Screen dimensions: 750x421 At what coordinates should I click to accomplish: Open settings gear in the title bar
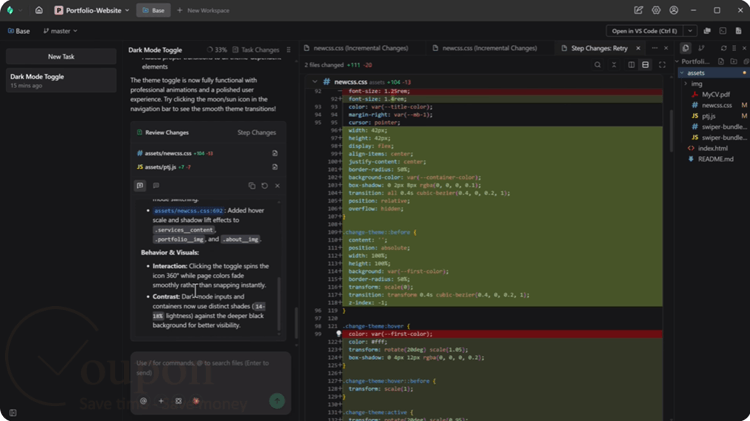[x=656, y=10]
